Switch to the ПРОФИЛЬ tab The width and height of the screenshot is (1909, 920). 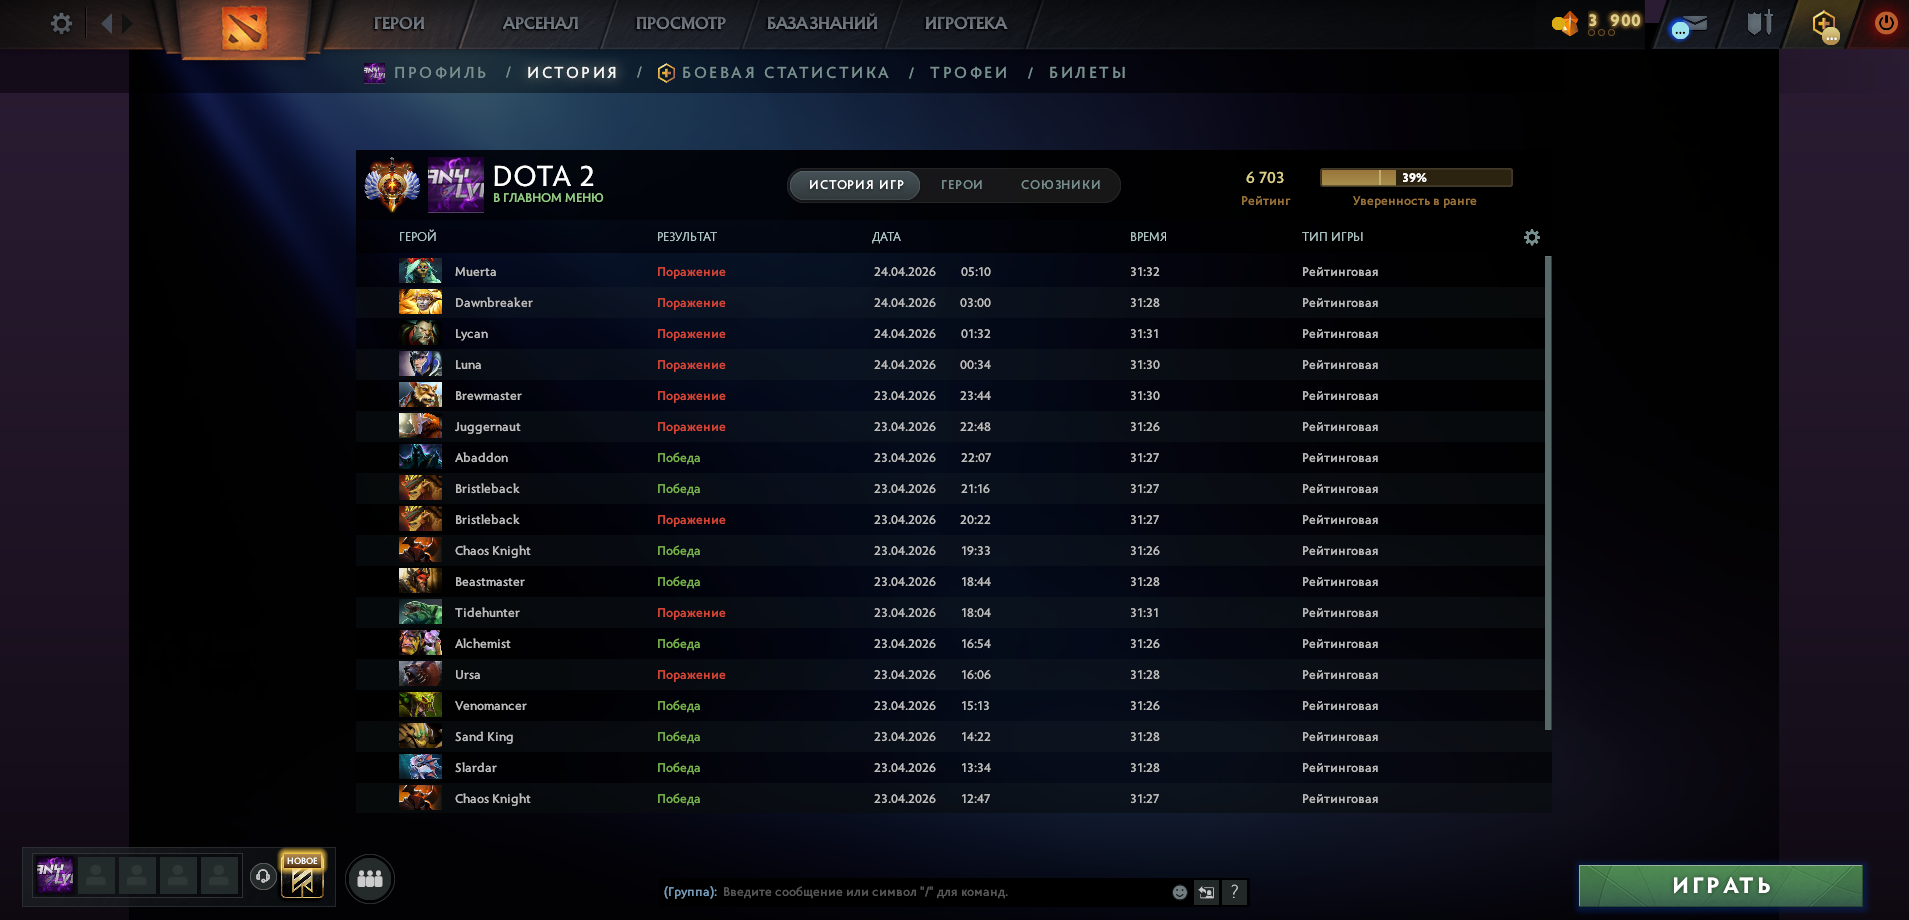click(440, 72)
